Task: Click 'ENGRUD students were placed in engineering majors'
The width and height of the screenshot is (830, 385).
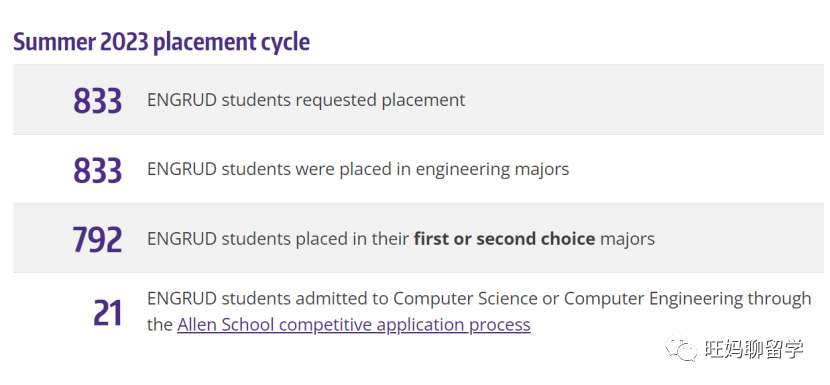Action: tap(358, 169)
